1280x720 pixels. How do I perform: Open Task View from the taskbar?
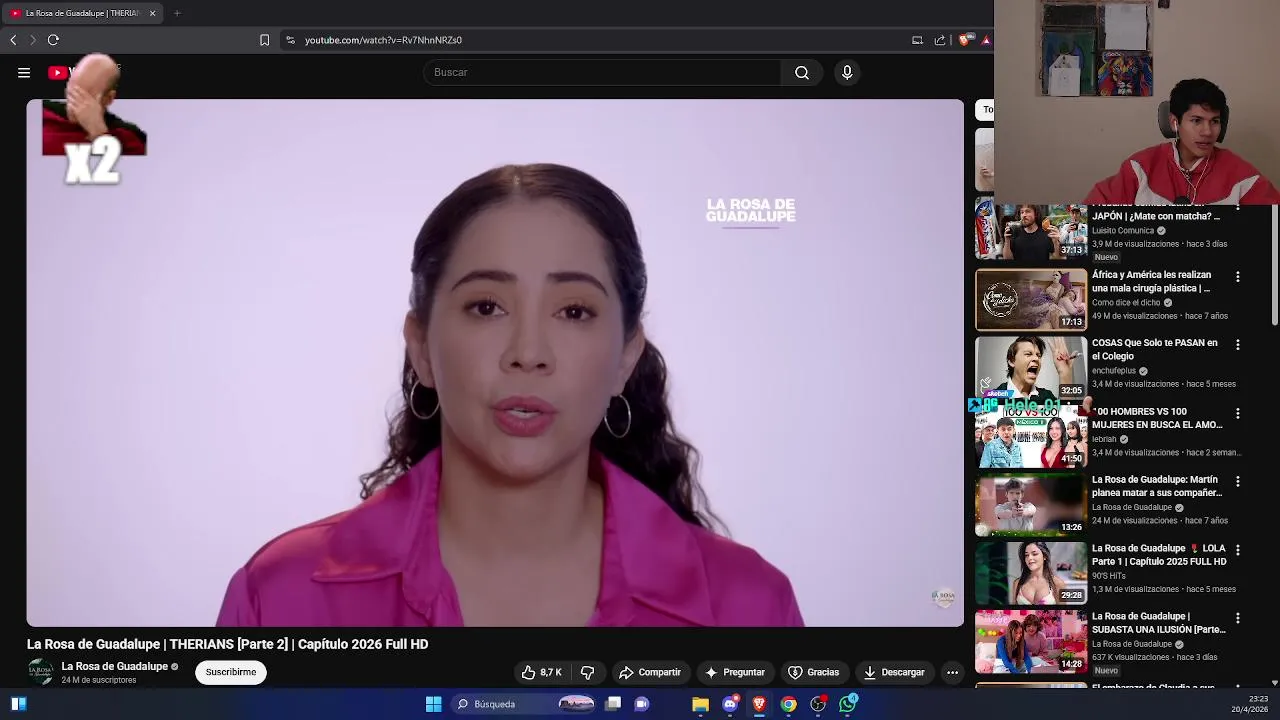pyautogui.click(x=613, y=704)
